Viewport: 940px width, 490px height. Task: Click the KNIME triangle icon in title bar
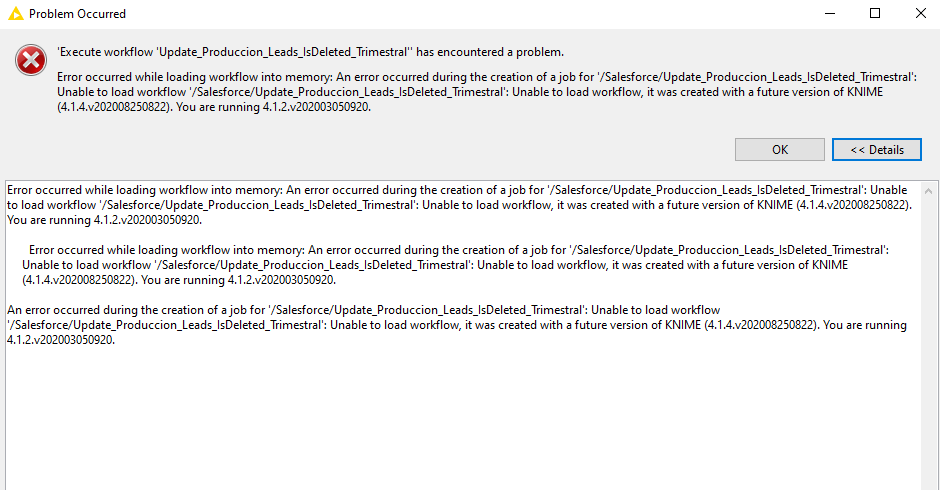click(x=15, y=13)
